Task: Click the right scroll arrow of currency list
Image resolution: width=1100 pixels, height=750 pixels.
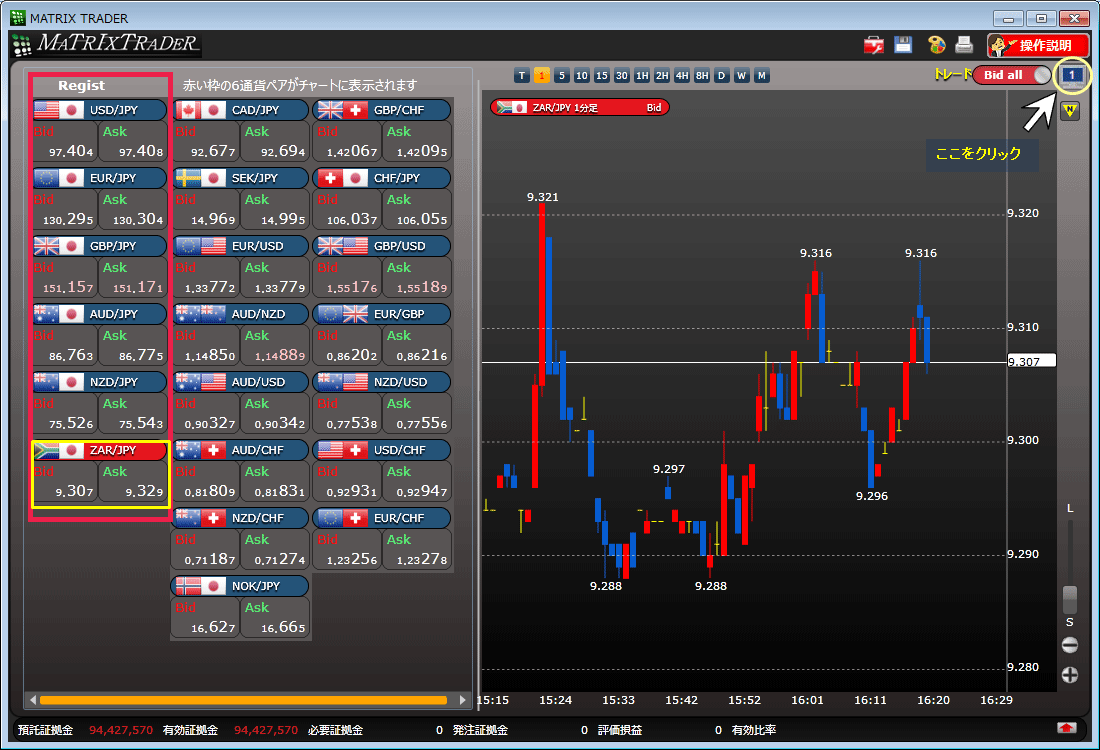Action: point(462,700)
